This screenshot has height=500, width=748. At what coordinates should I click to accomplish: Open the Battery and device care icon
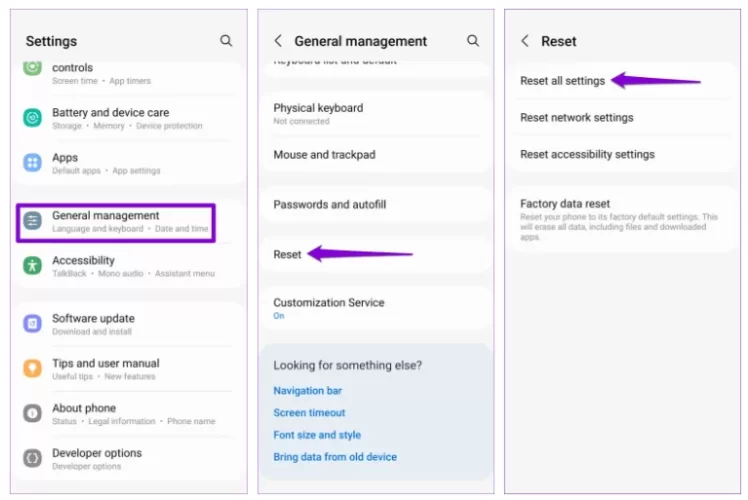[x=33, y=118]
